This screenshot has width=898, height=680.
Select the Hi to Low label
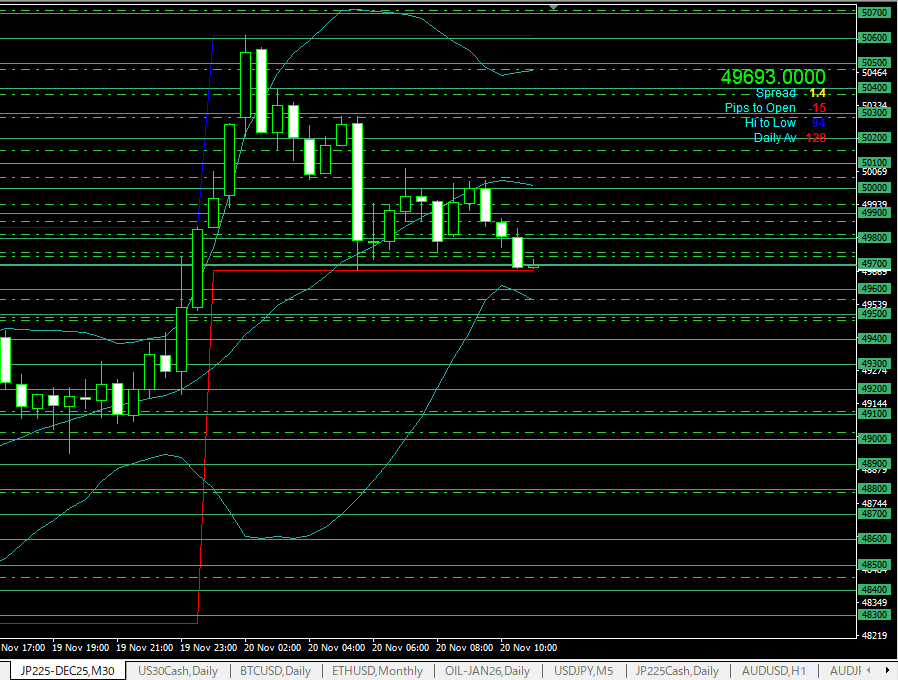(770, 123)
